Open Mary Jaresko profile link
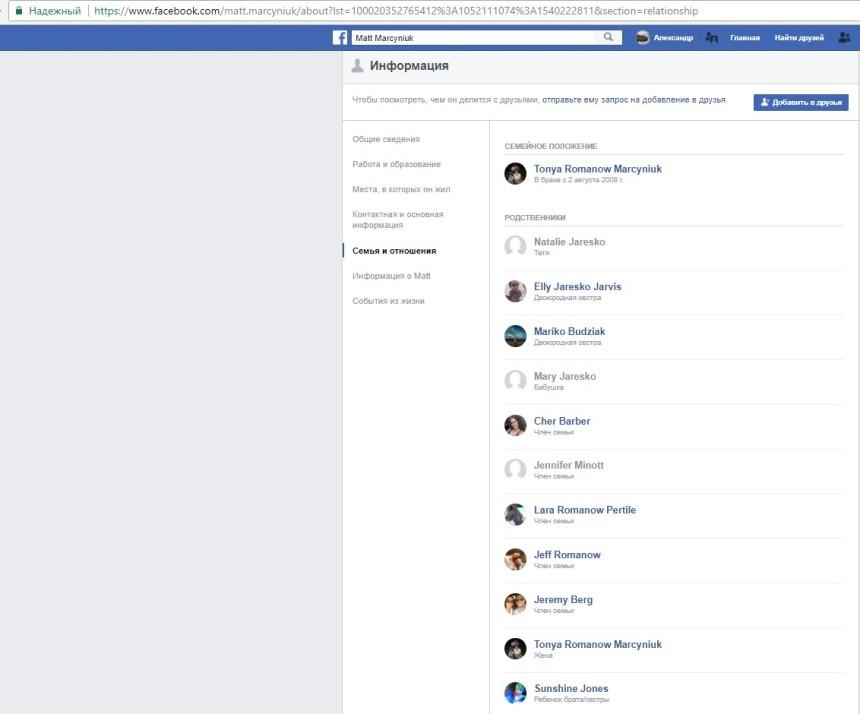This screenshot has height=714, width=860. click(x=565, y=376)
